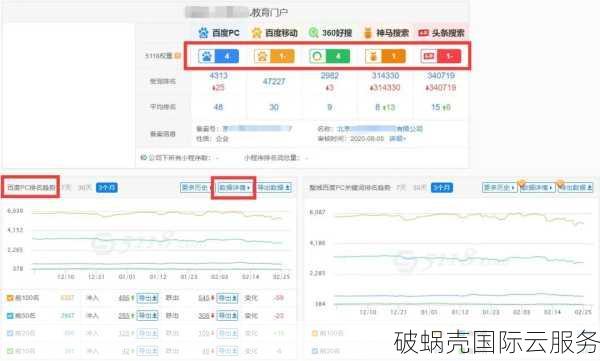Export 冲入 keywords for 前10名 row

(147, 351)
